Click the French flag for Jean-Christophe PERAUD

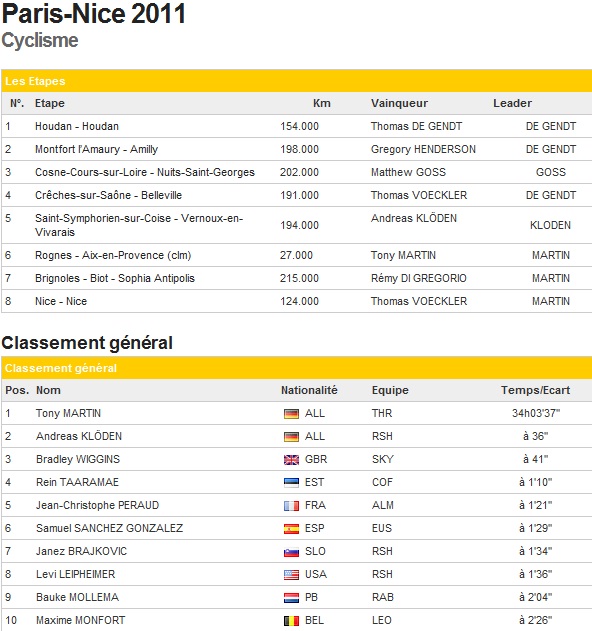tap(291, 505)
